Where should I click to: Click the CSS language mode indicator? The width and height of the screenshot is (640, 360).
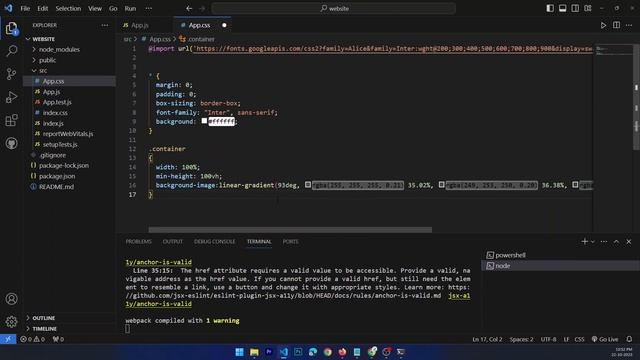click(x=579, y=339)
